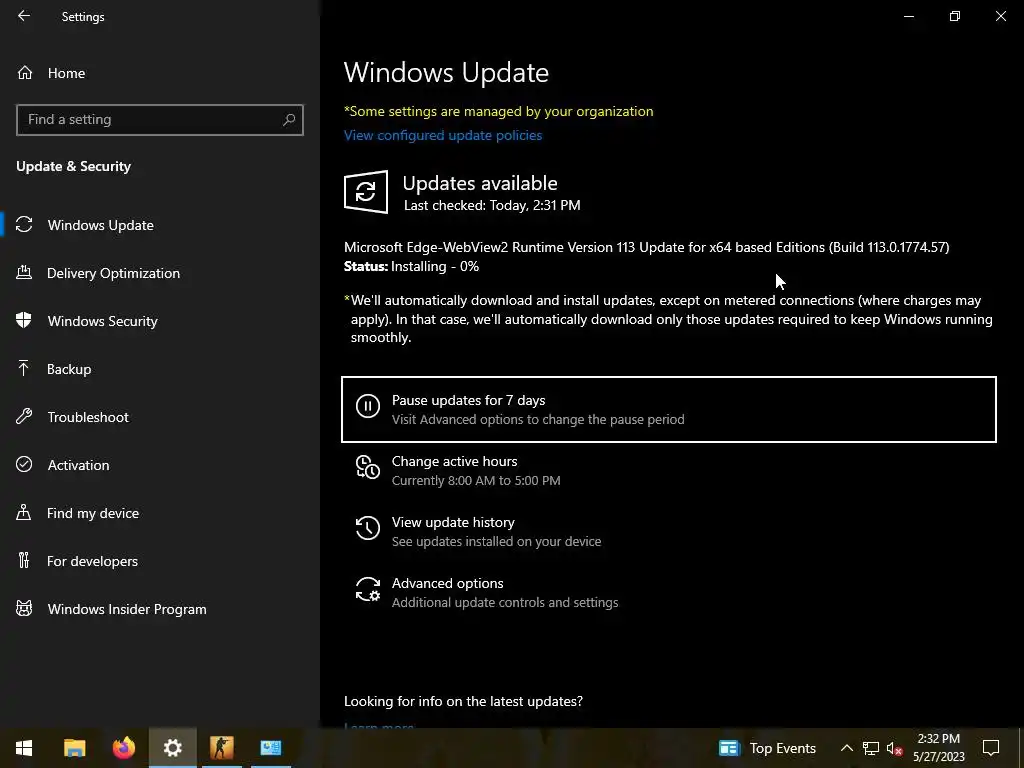The width and height of the screenshot is (1024, 768).
Task: Open the clock showing 2:32 PM
Action: point(938,748)
